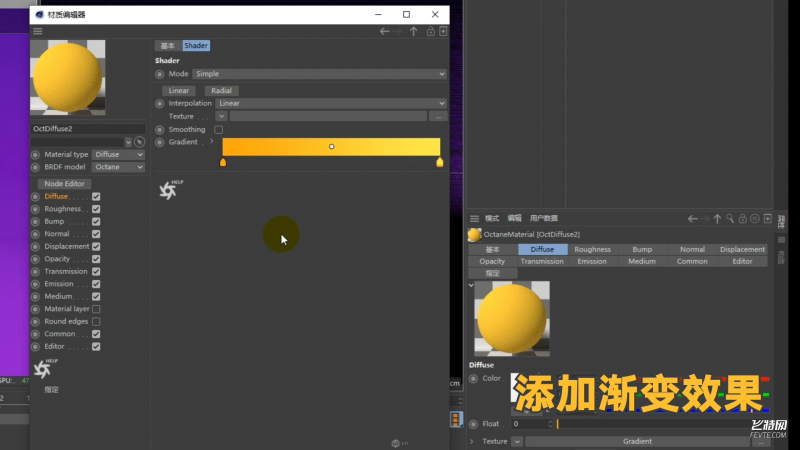Select the Roughness tab in Attribute Manager

click(x=592, y=249)
